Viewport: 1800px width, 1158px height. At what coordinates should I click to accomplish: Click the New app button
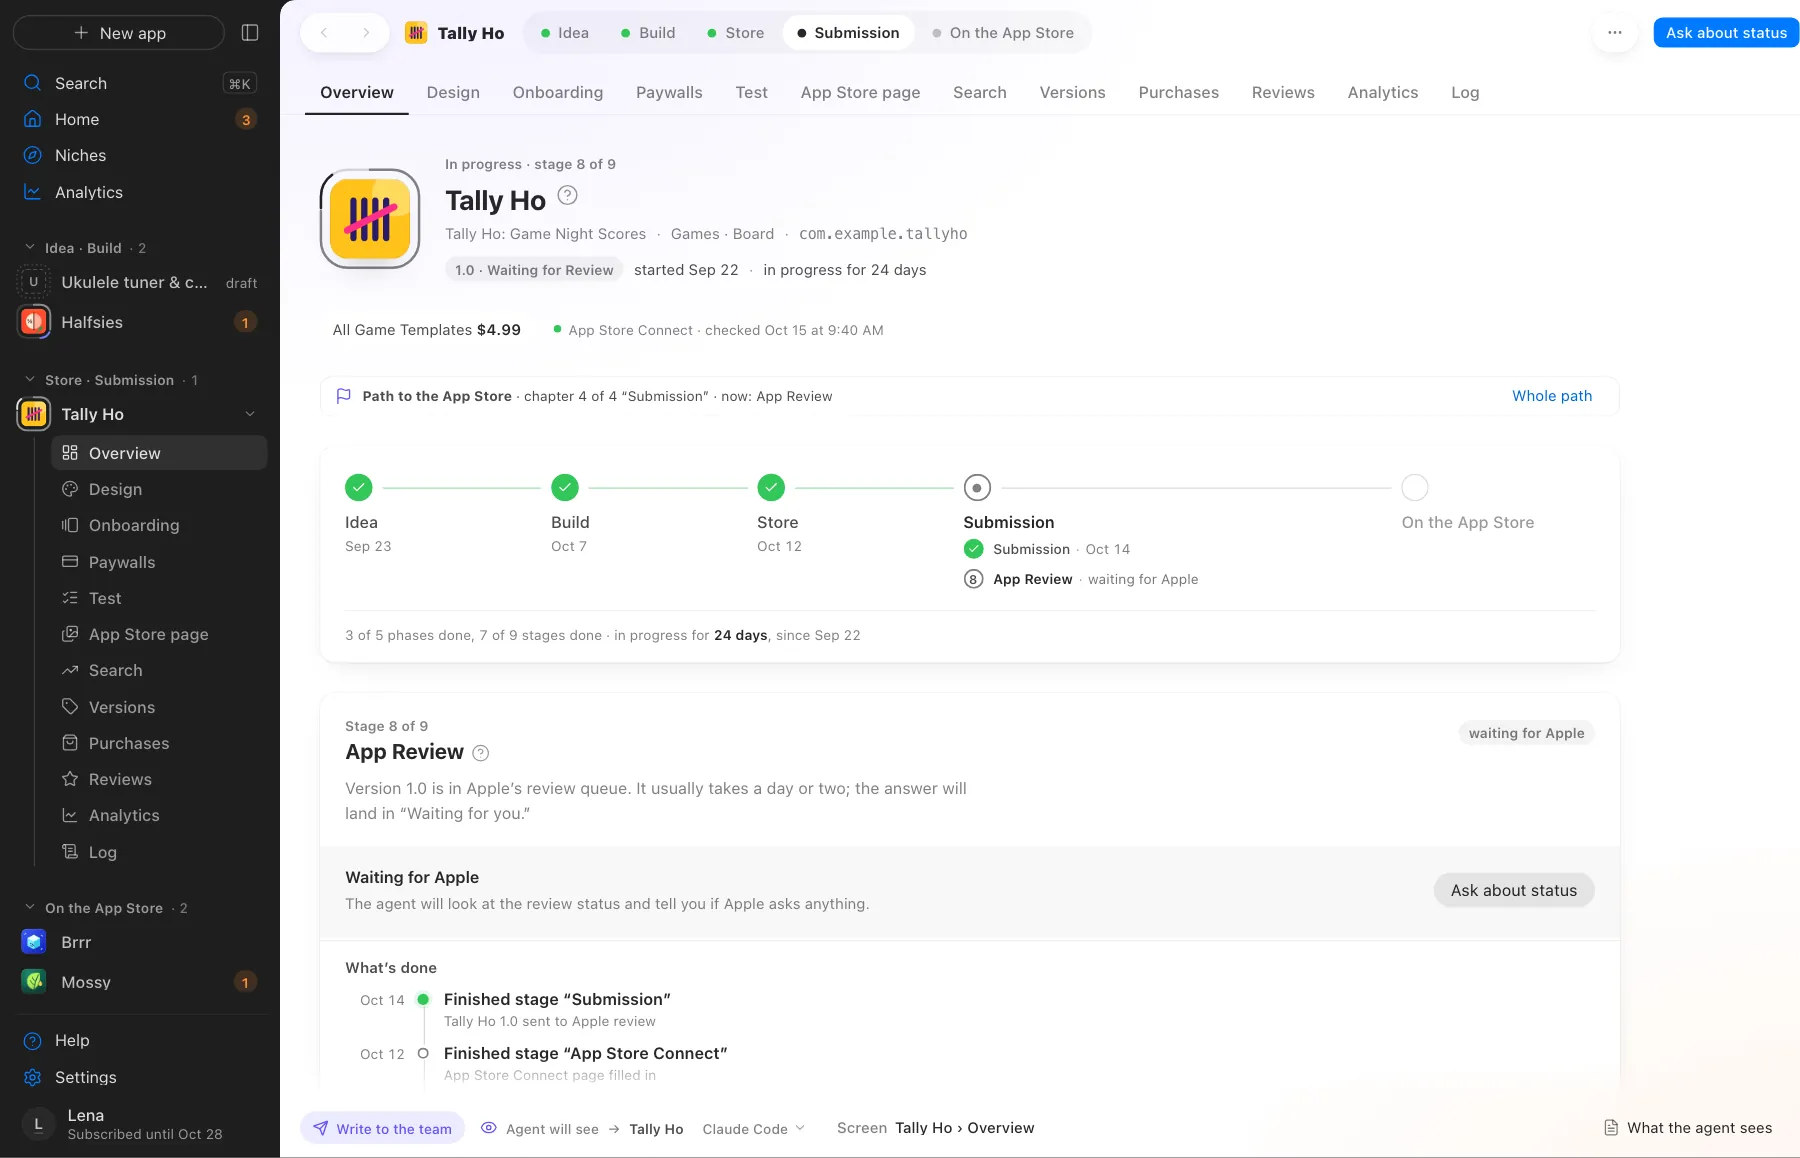(x=119, y=33)
